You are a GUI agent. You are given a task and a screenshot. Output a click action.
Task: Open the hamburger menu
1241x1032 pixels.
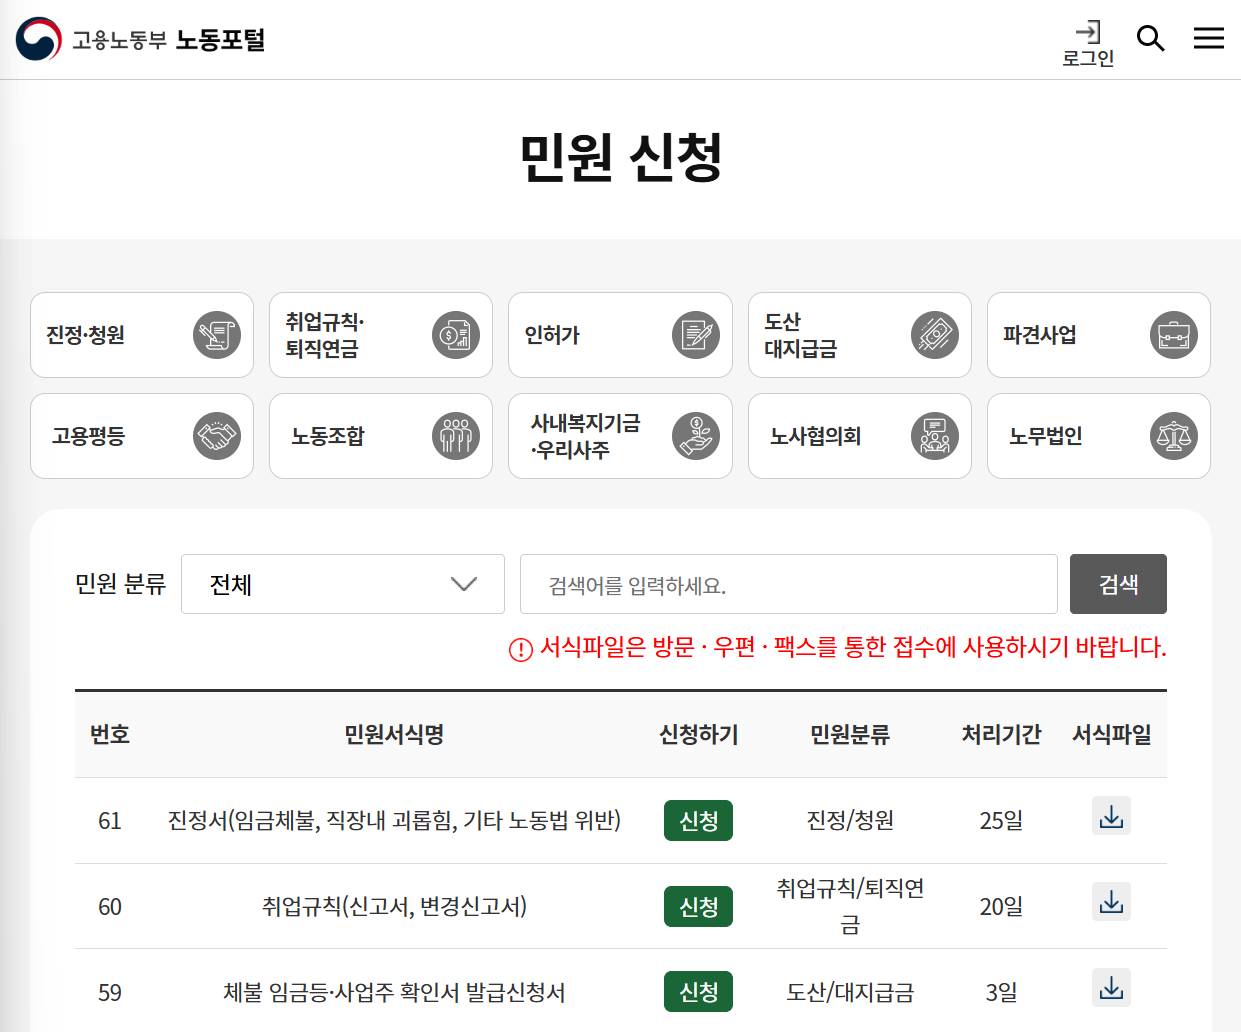1208,38
